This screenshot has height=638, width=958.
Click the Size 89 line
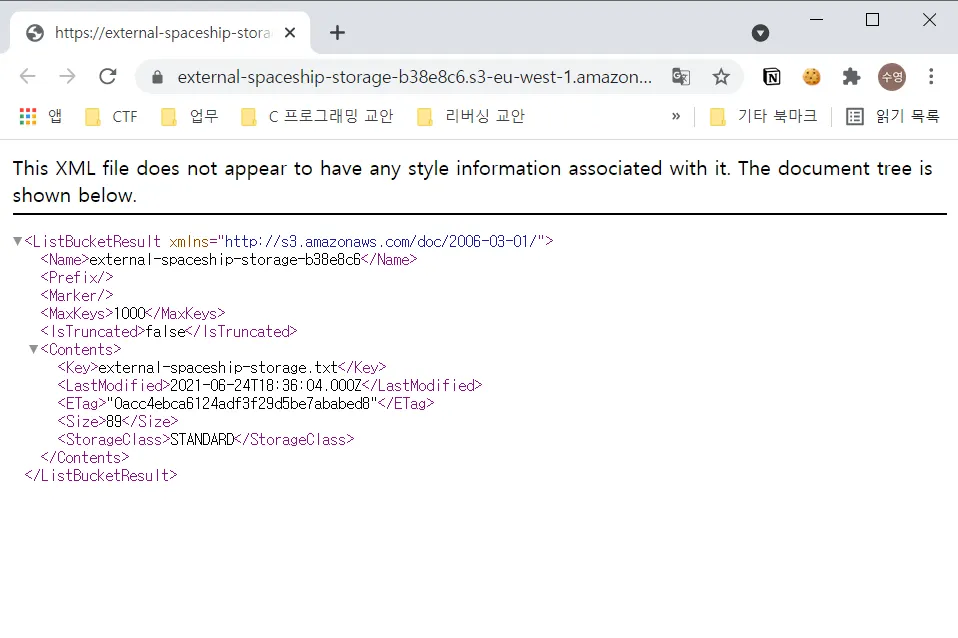coord(118,422)
